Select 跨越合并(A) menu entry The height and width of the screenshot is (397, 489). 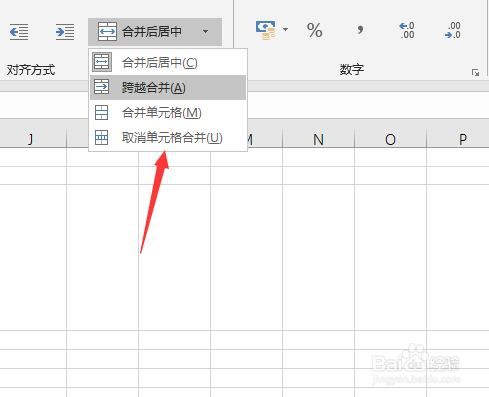pyautogui.click(x=168, y=87)
